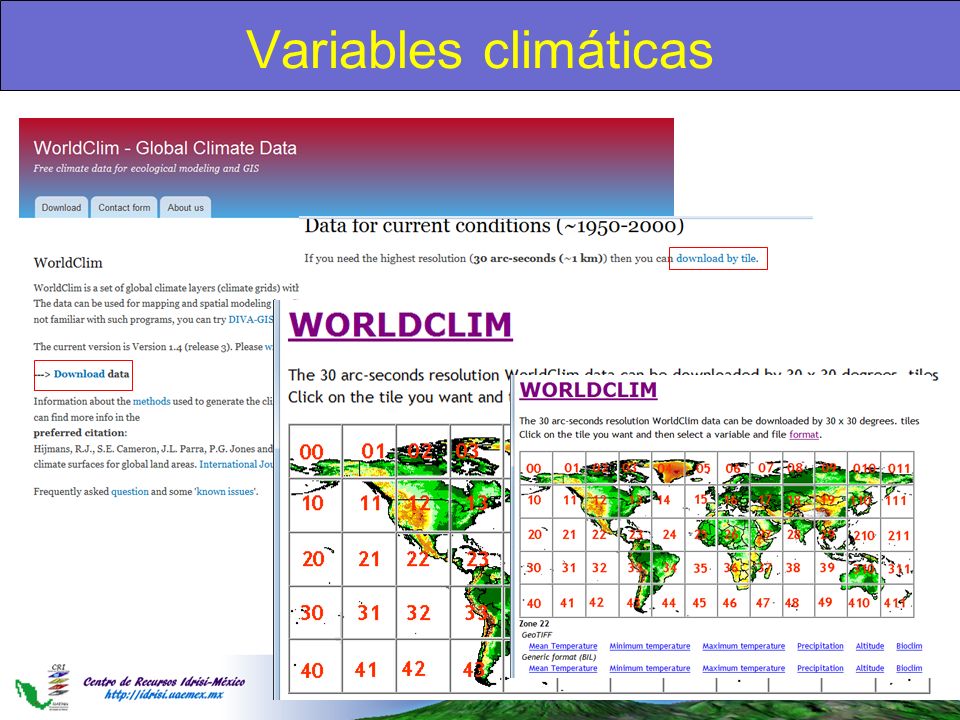Viewport: 960px width, 720px height.
Task: Click the download by tile link
Action: (717, 258)
